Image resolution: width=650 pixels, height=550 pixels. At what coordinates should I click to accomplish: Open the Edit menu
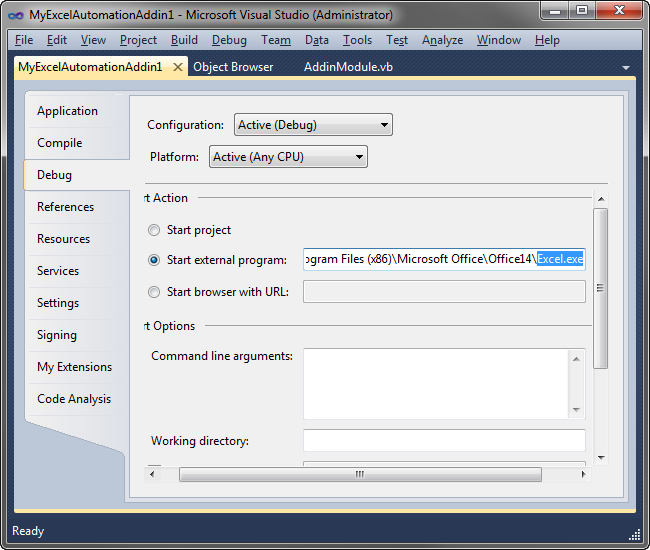(57, 40)
